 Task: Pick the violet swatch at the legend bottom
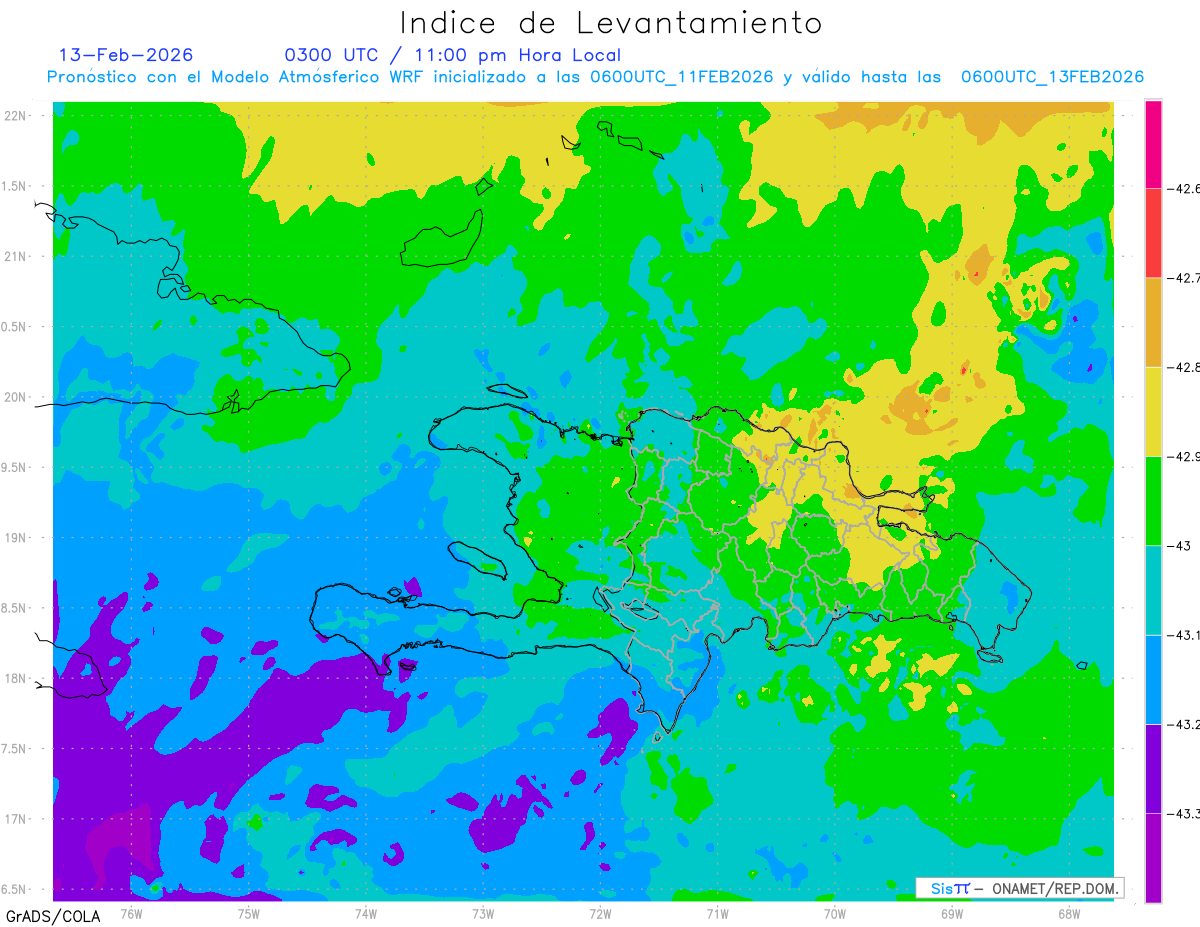(x=1153, y=857)
